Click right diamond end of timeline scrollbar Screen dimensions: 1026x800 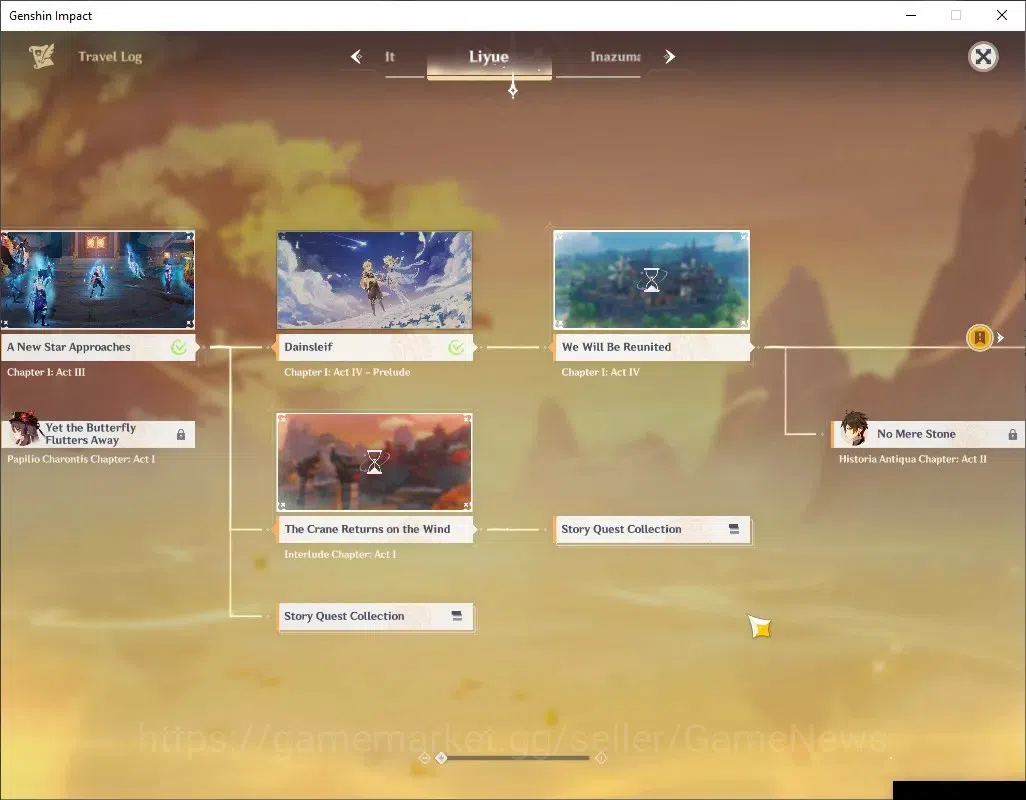pyautogui.click(x=601, y=758)
